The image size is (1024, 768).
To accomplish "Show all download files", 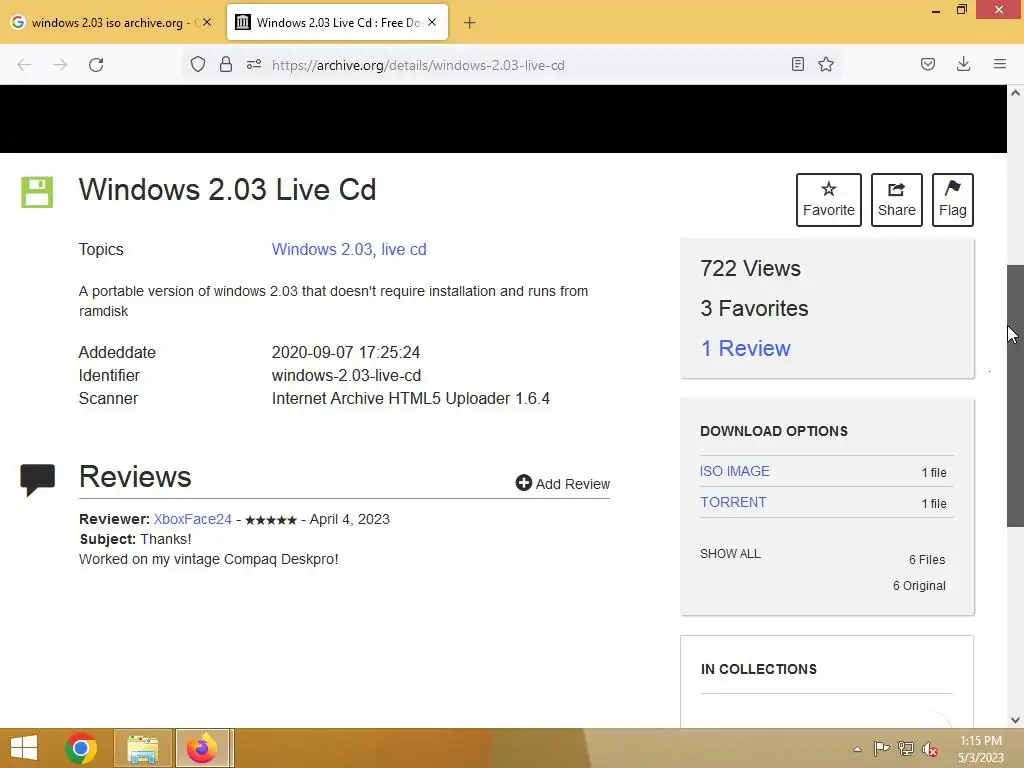I will pyautogui.click(x=730, y=554).
